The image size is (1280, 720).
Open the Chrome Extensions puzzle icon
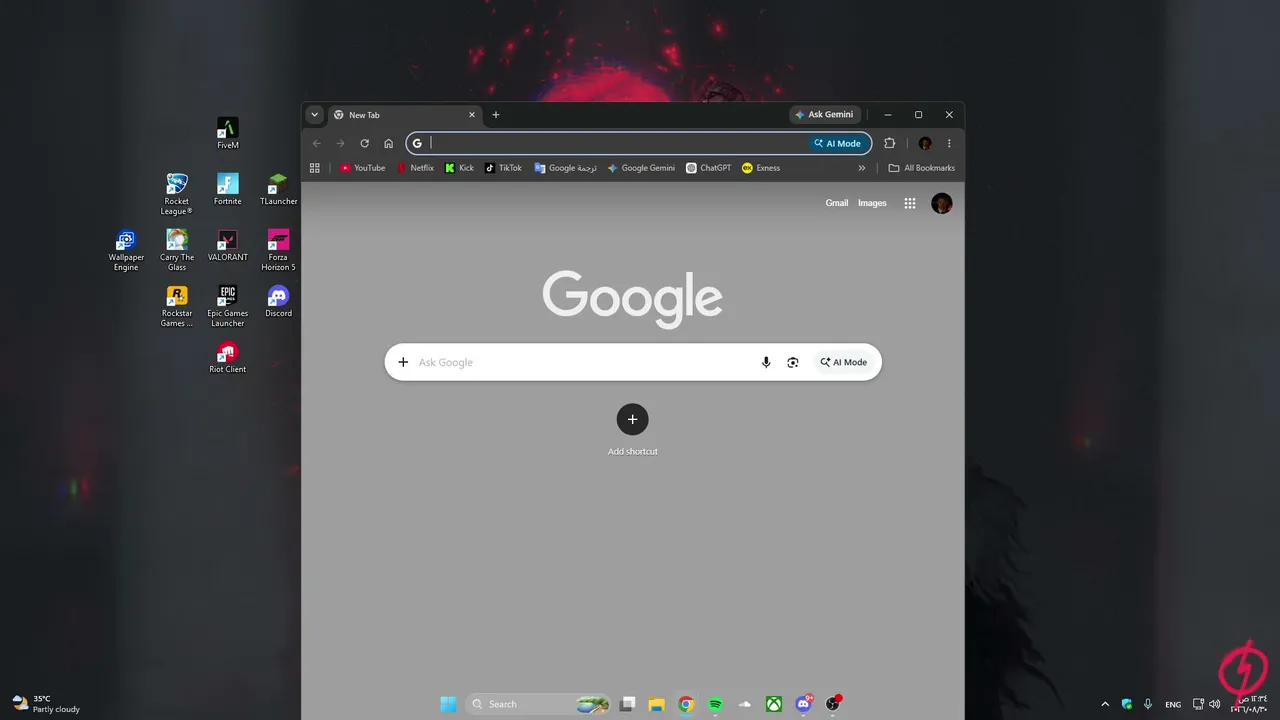[889, 143]
